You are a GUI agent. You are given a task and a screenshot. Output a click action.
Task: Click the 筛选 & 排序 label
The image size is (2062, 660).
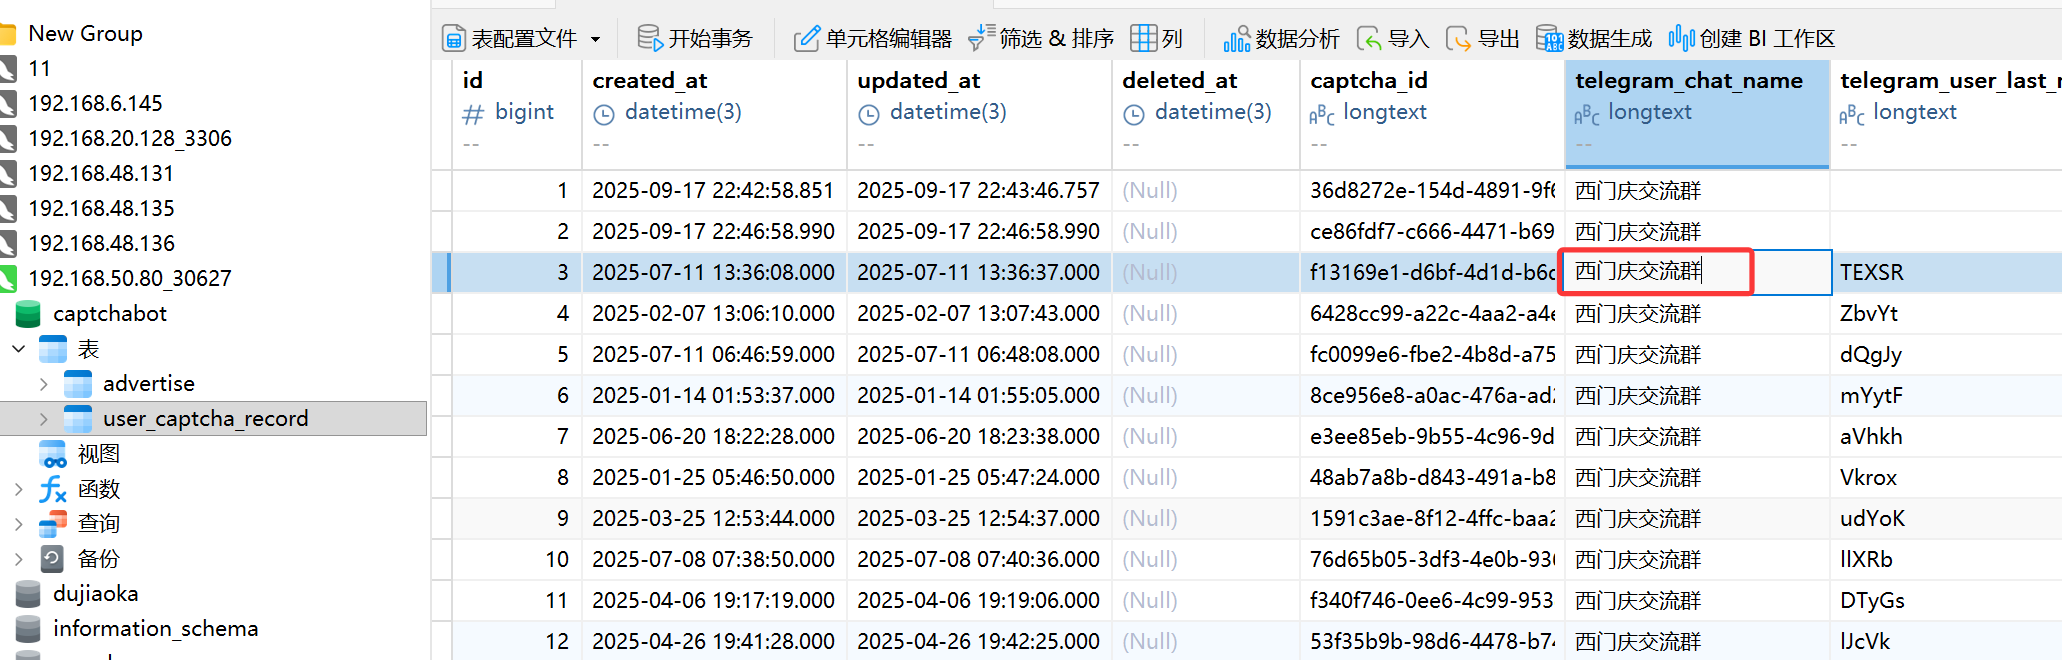click(x=1057, y=38)
